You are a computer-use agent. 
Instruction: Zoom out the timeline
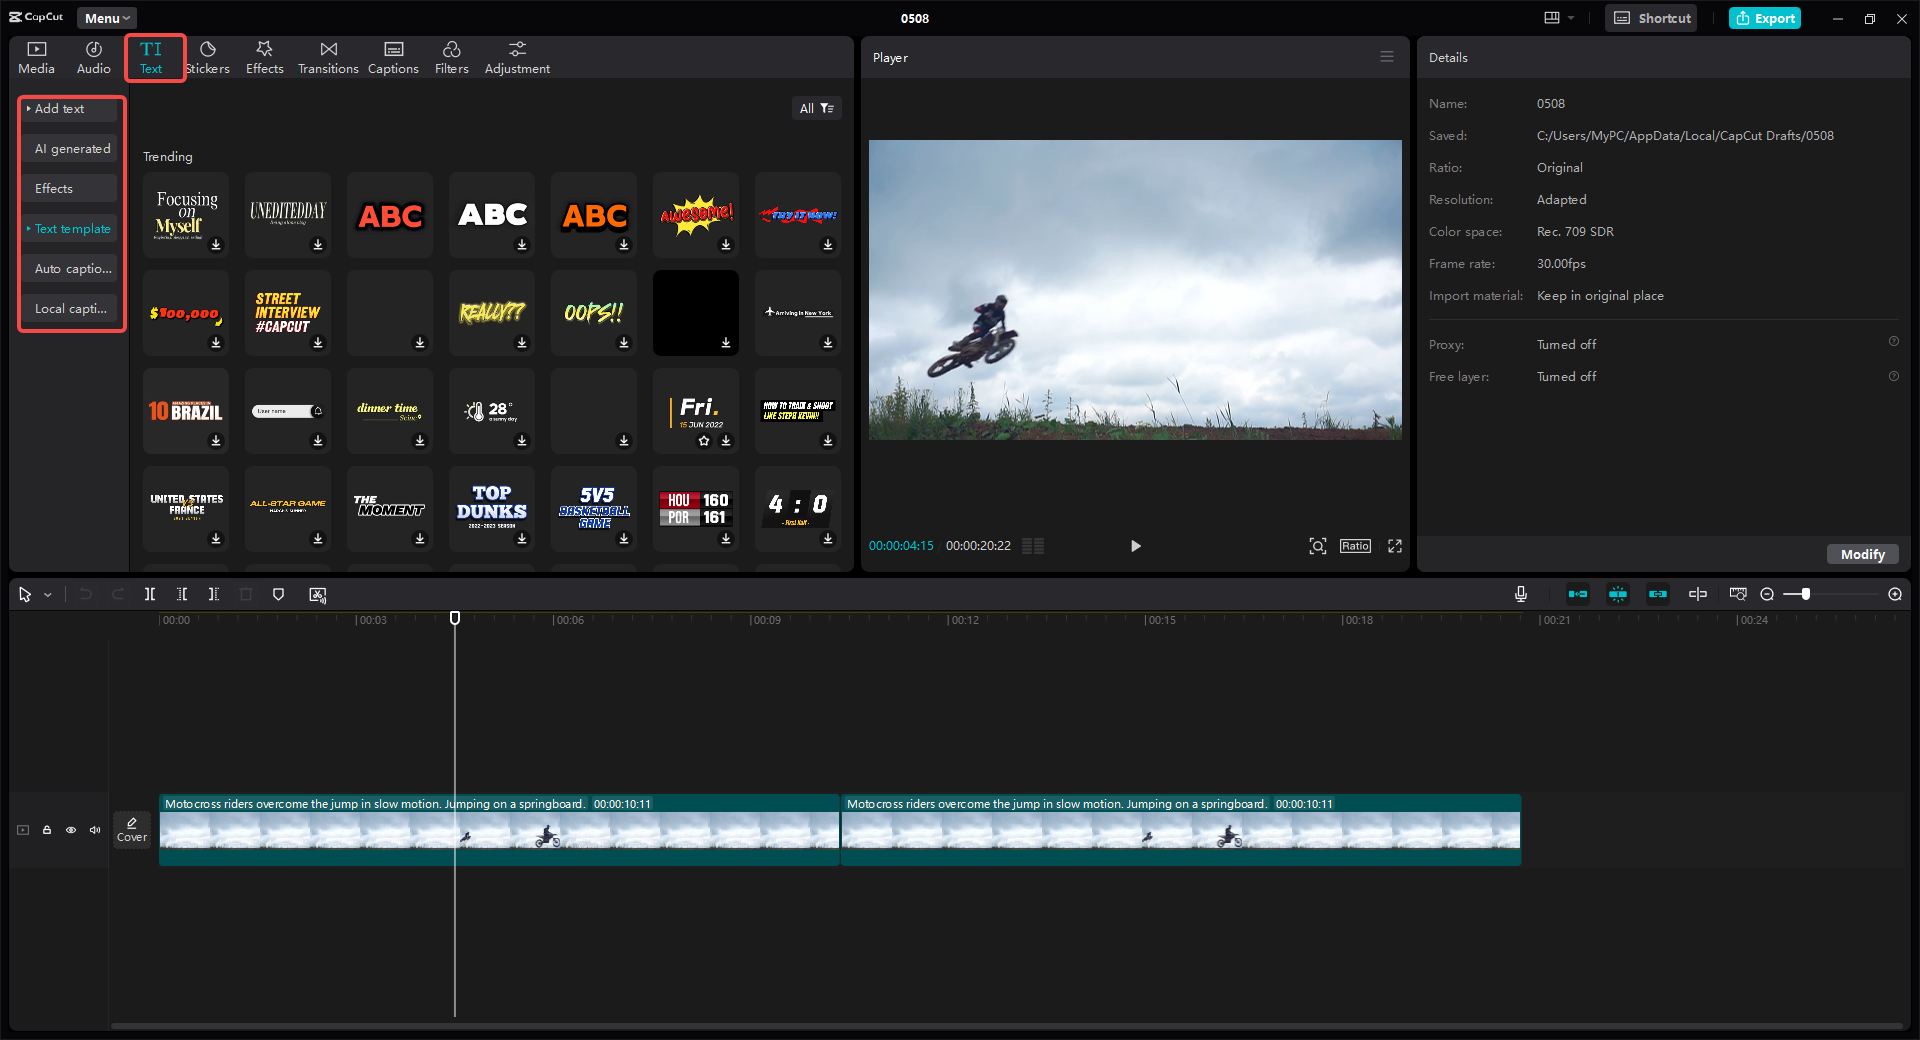pyautogui.click(x=1767, y=594)
